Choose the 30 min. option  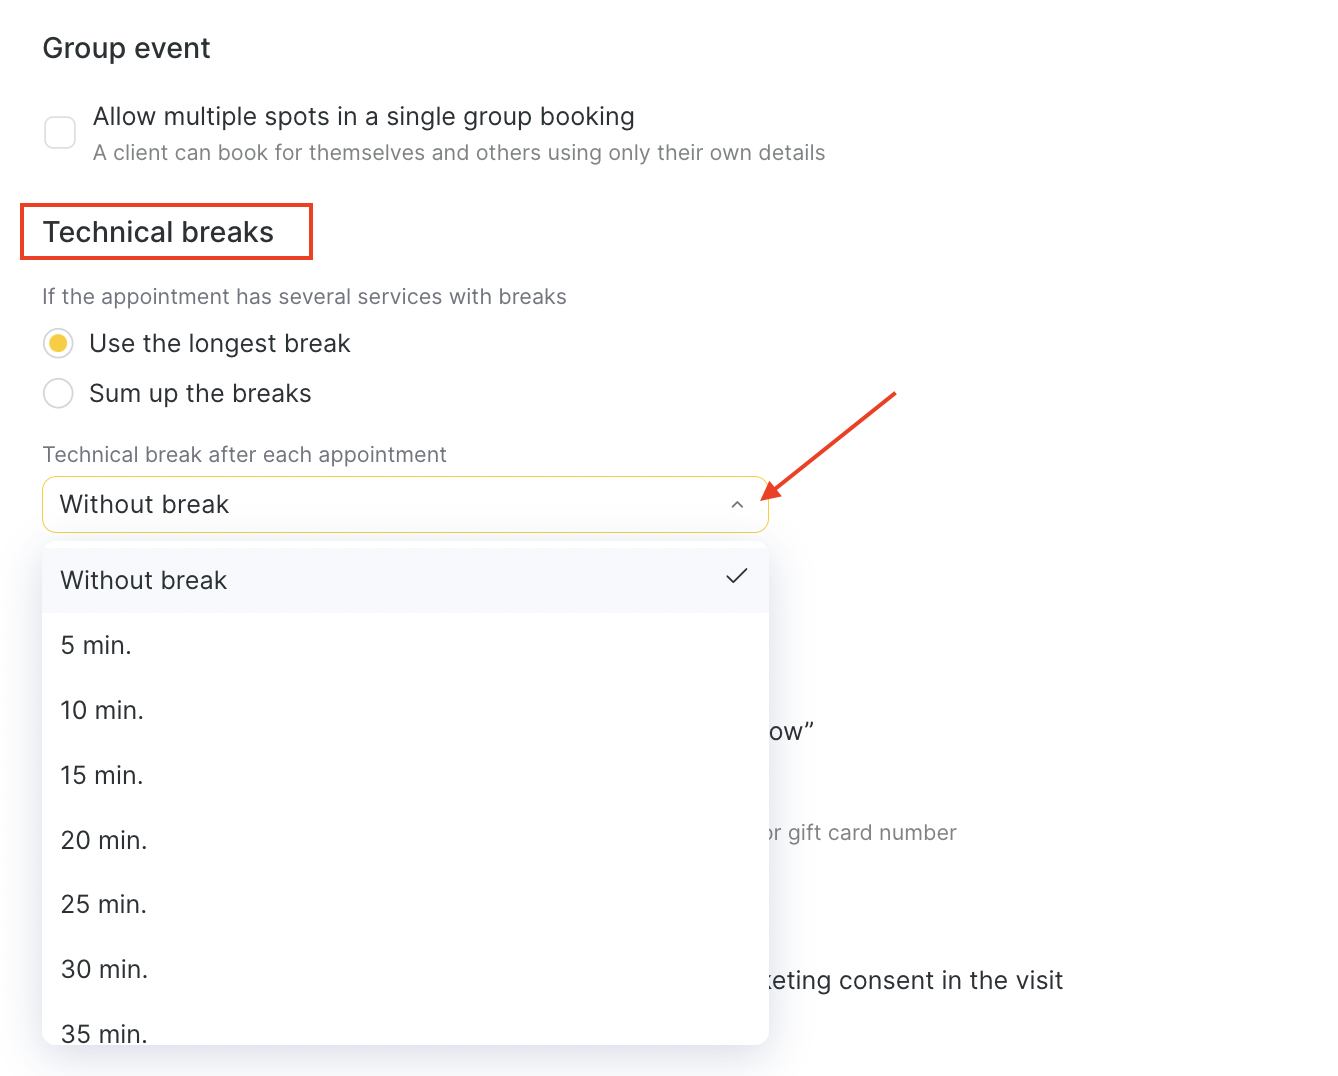coord(104,970)
